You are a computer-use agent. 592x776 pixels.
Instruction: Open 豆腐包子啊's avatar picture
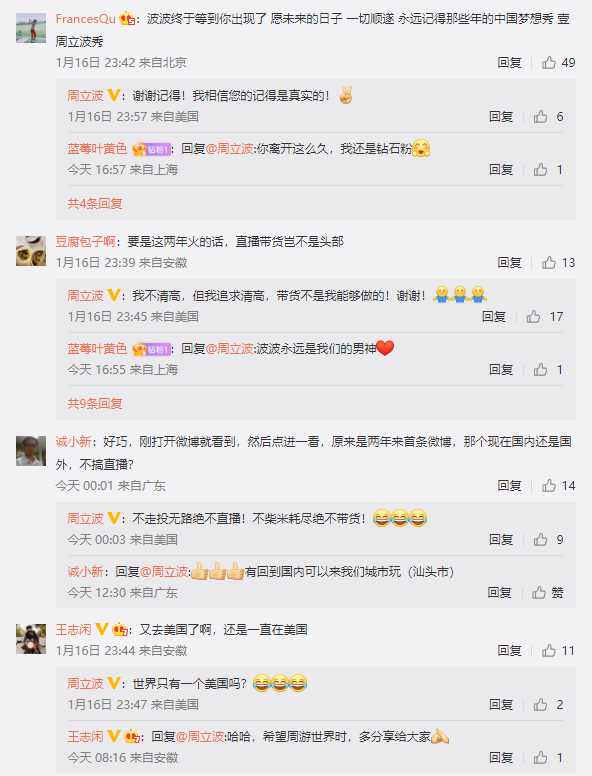pos(31,251)
